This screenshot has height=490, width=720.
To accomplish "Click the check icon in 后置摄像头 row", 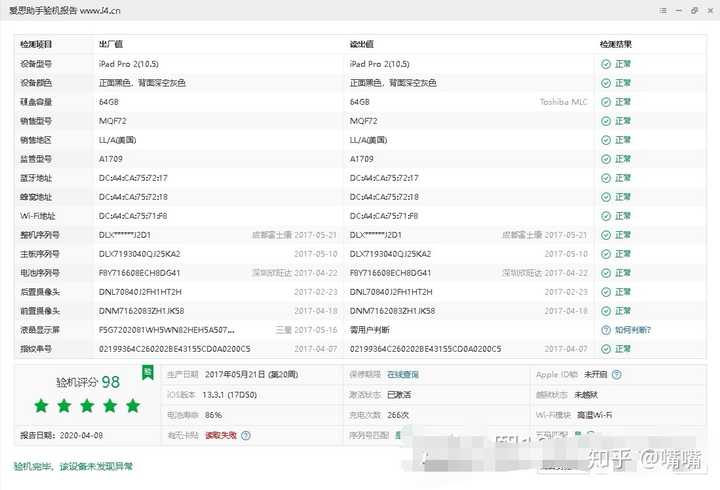I will point(606,292).
